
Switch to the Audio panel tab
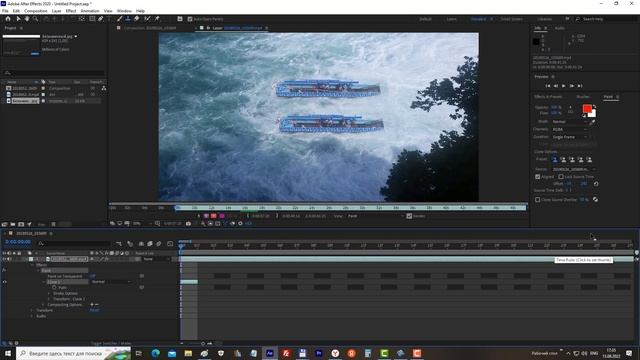click(560, 28)
